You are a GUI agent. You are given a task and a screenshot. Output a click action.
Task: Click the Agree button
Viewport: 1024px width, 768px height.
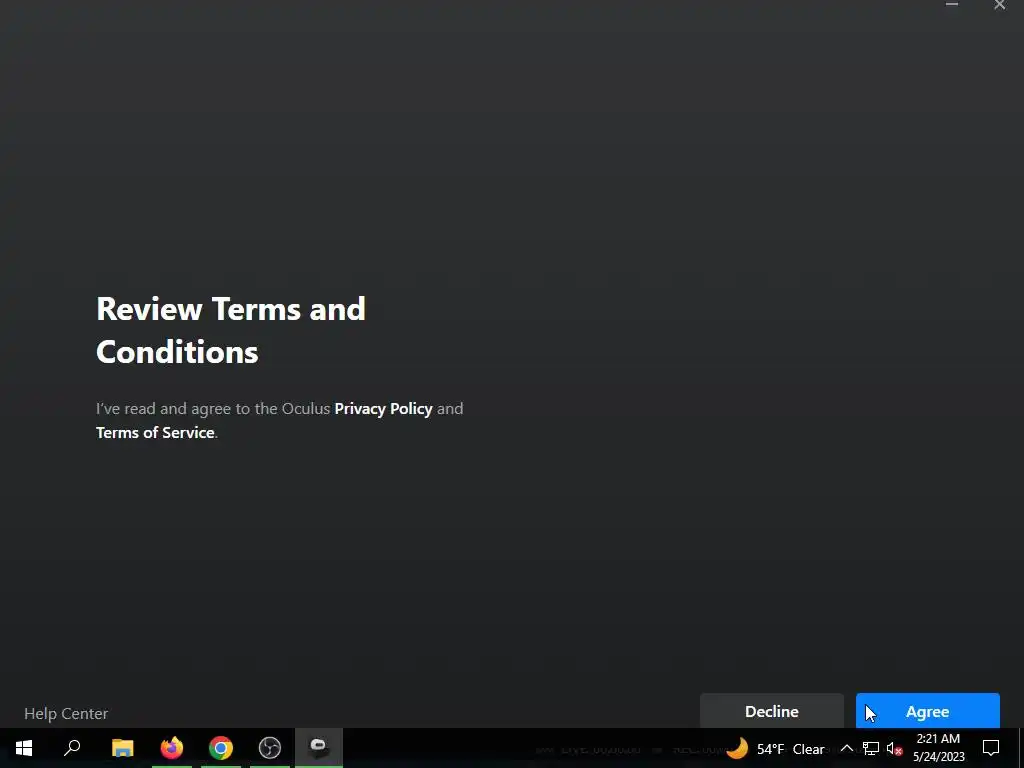(927, 711)
